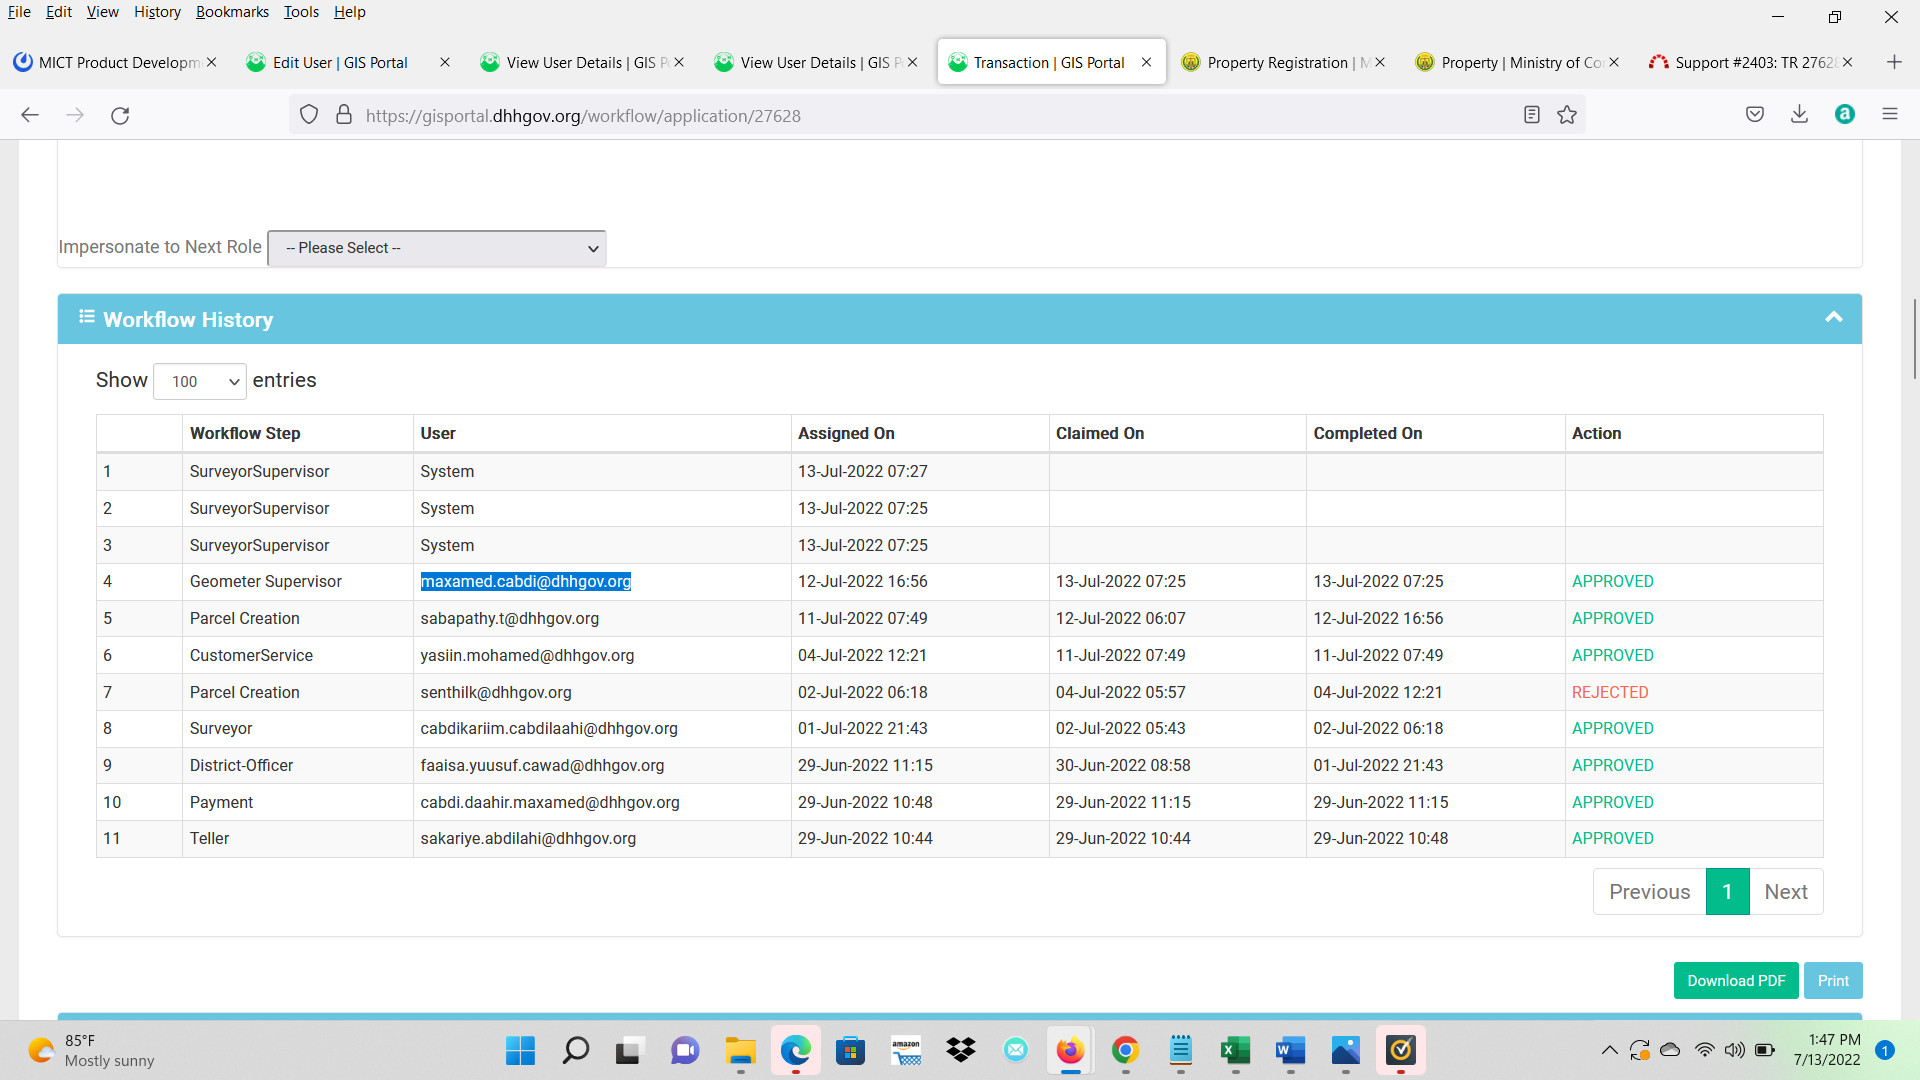Image resolution: width=1920 pixels, height=1080 pixels.
Task: Launch the Chat app from taskbar
Action: tap(685, 1050)
